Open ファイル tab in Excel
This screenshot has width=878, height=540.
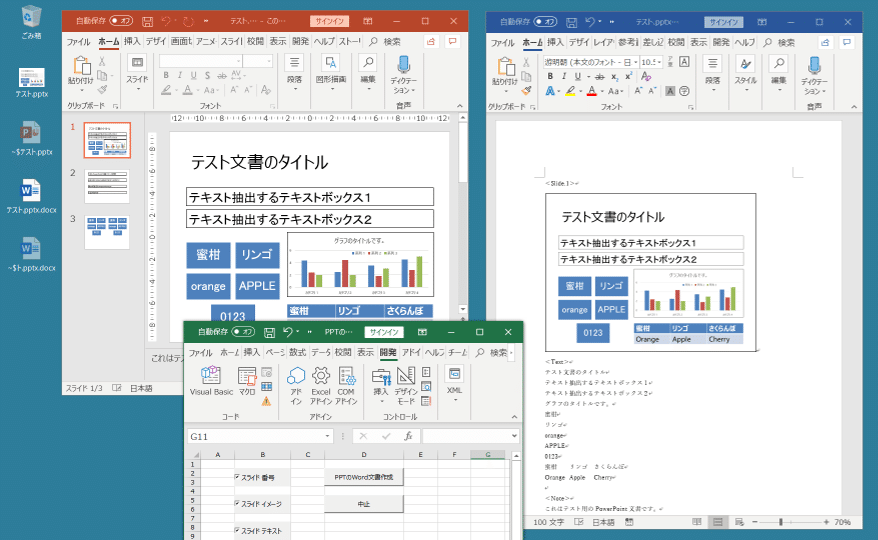pos(200,352)
